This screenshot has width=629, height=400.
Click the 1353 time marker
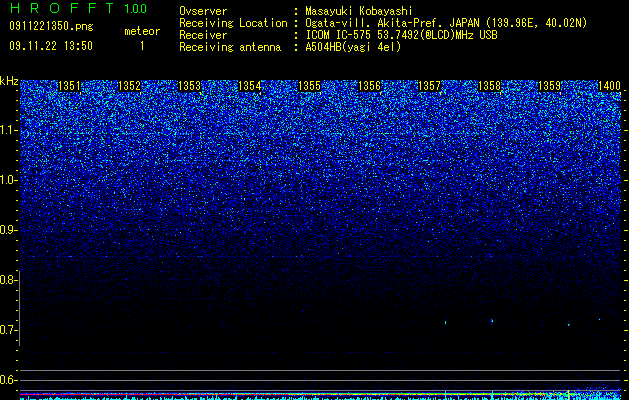pyautogui.click(x=189, y=86)
